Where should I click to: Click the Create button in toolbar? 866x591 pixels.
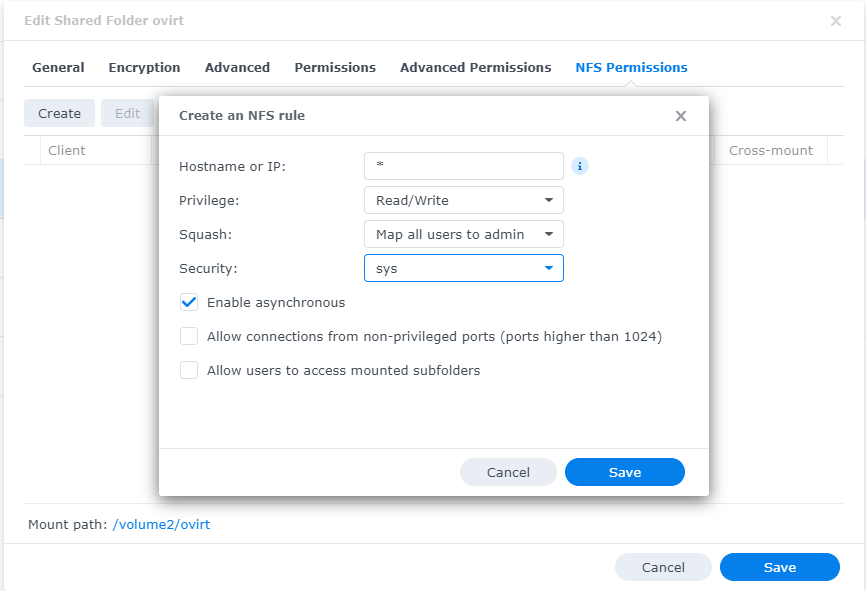(x=59, y=113)
